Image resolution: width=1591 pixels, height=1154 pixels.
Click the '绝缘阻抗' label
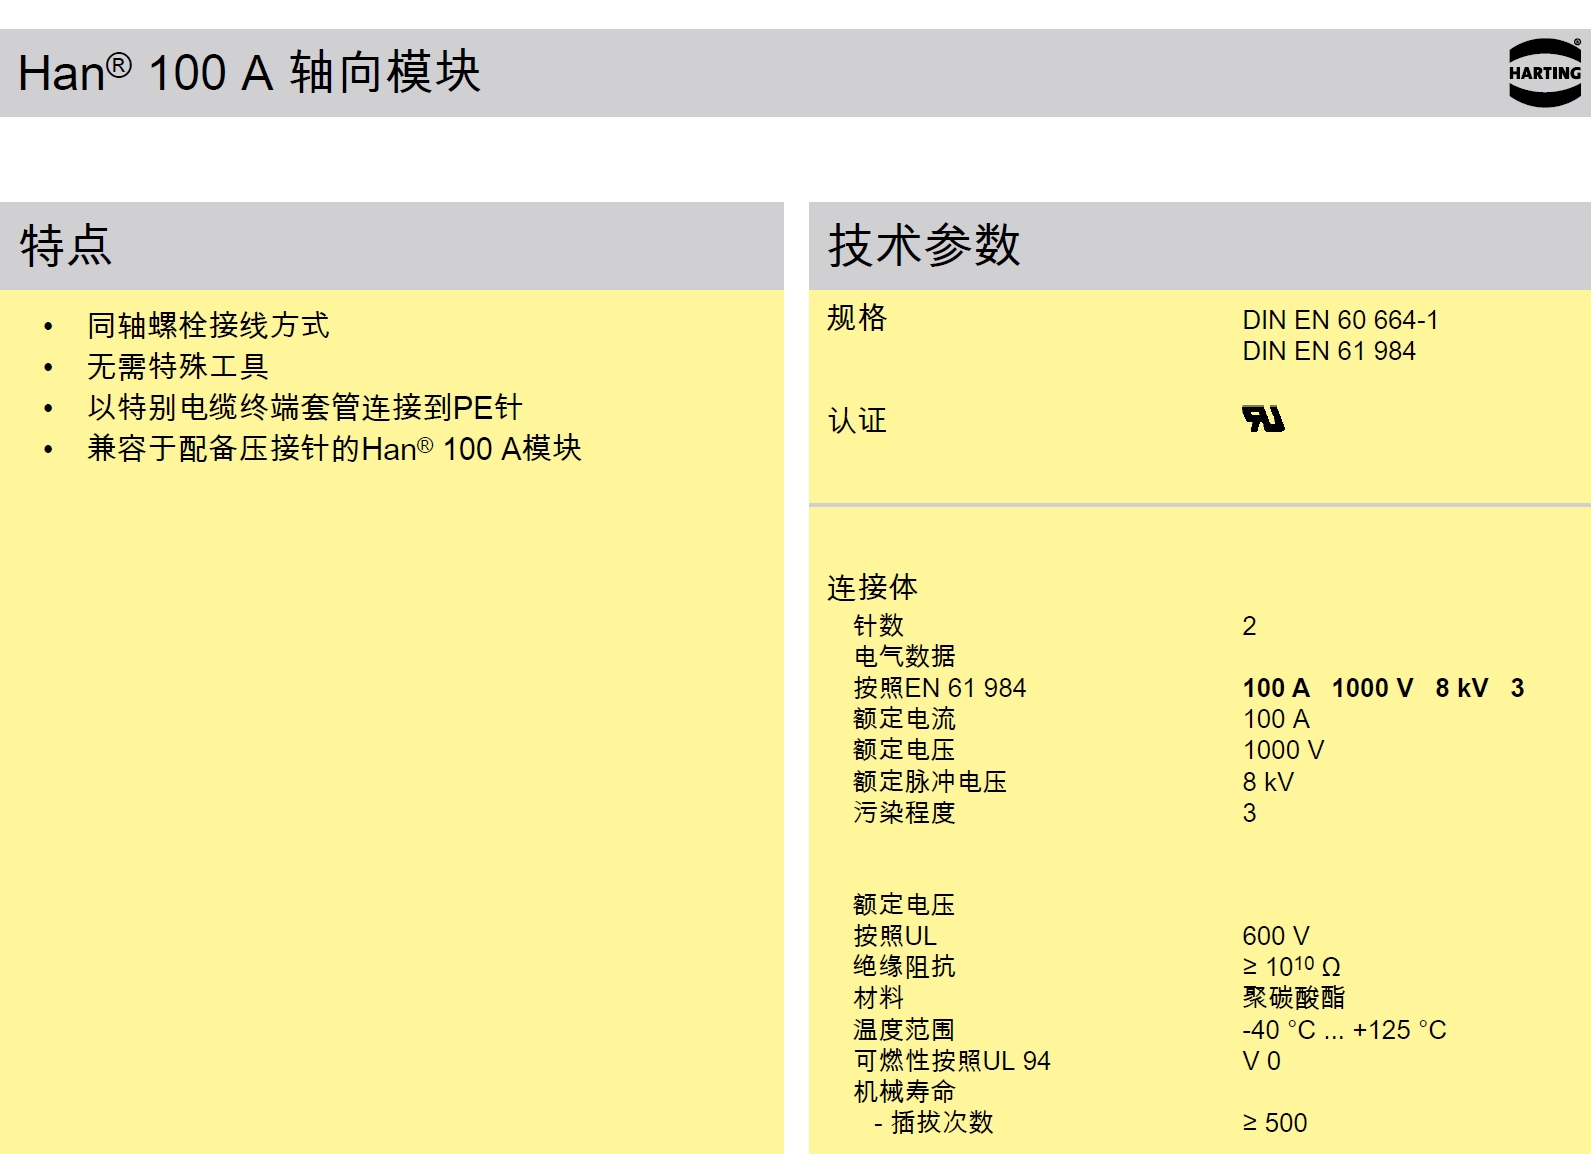[x=905, y=967]
